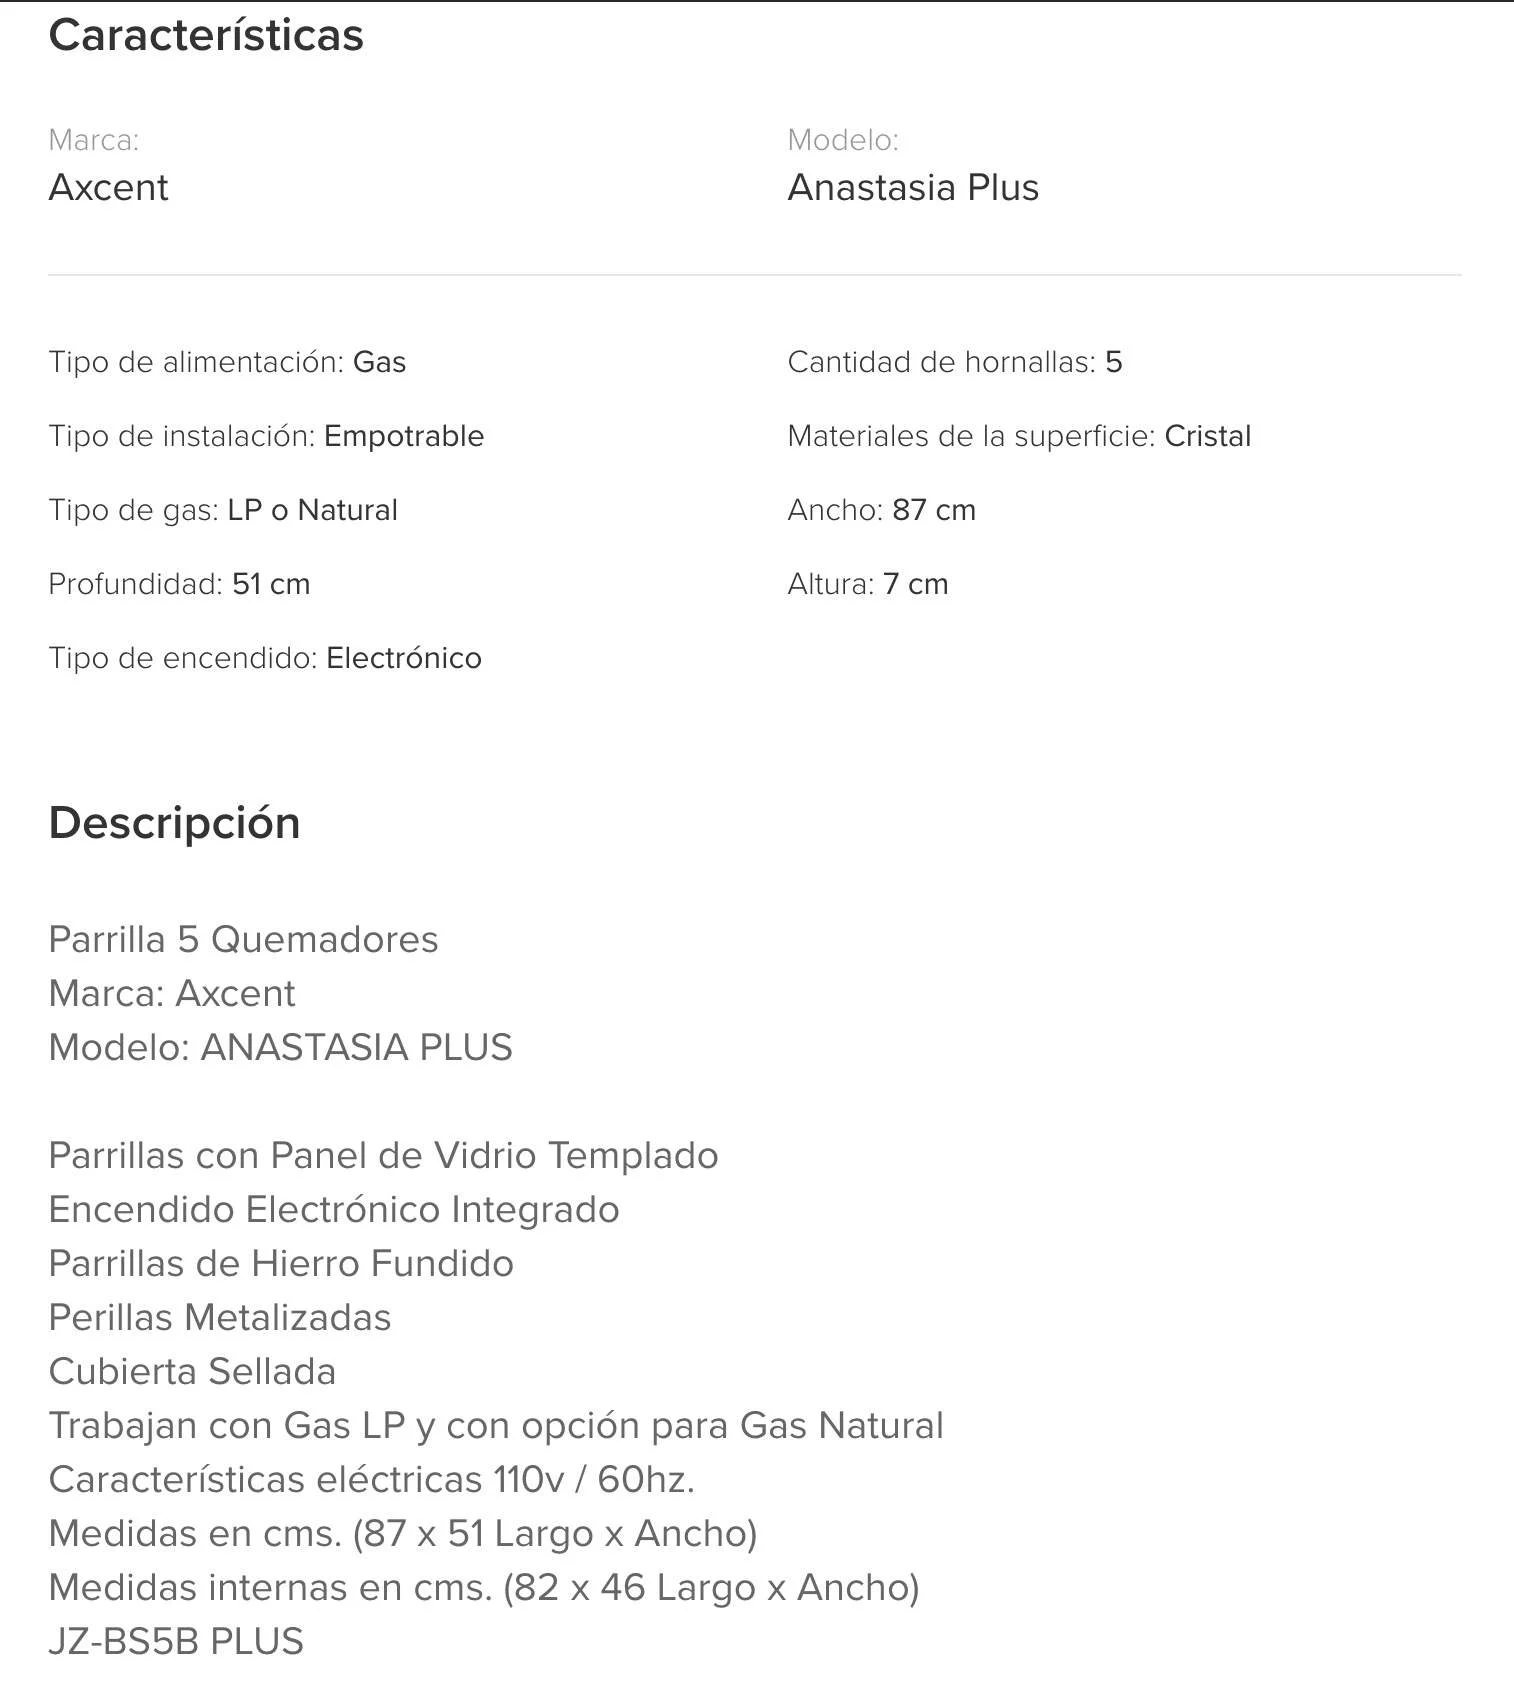Click the Características heading
The height and width of the screenshot is (1694, 1514).
pyautogui.click(x=206, y=36)
